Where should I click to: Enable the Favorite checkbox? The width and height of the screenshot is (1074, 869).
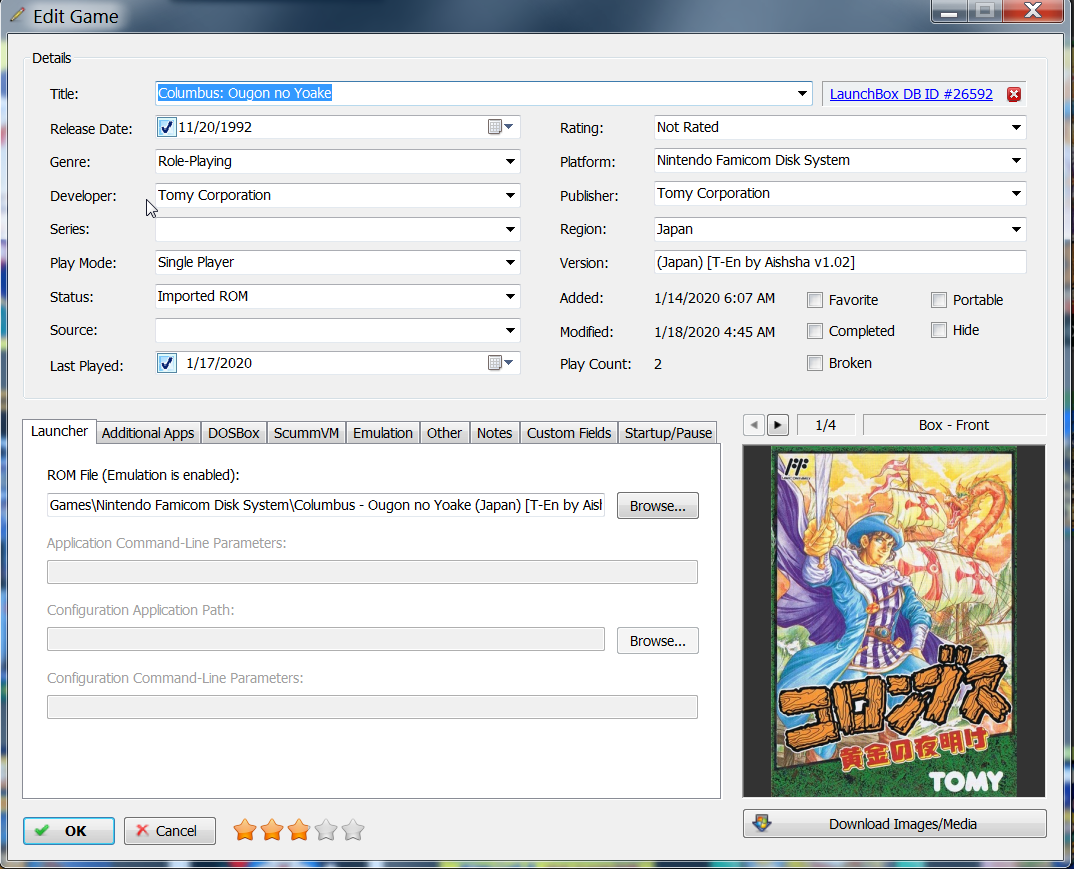[815, 300]
